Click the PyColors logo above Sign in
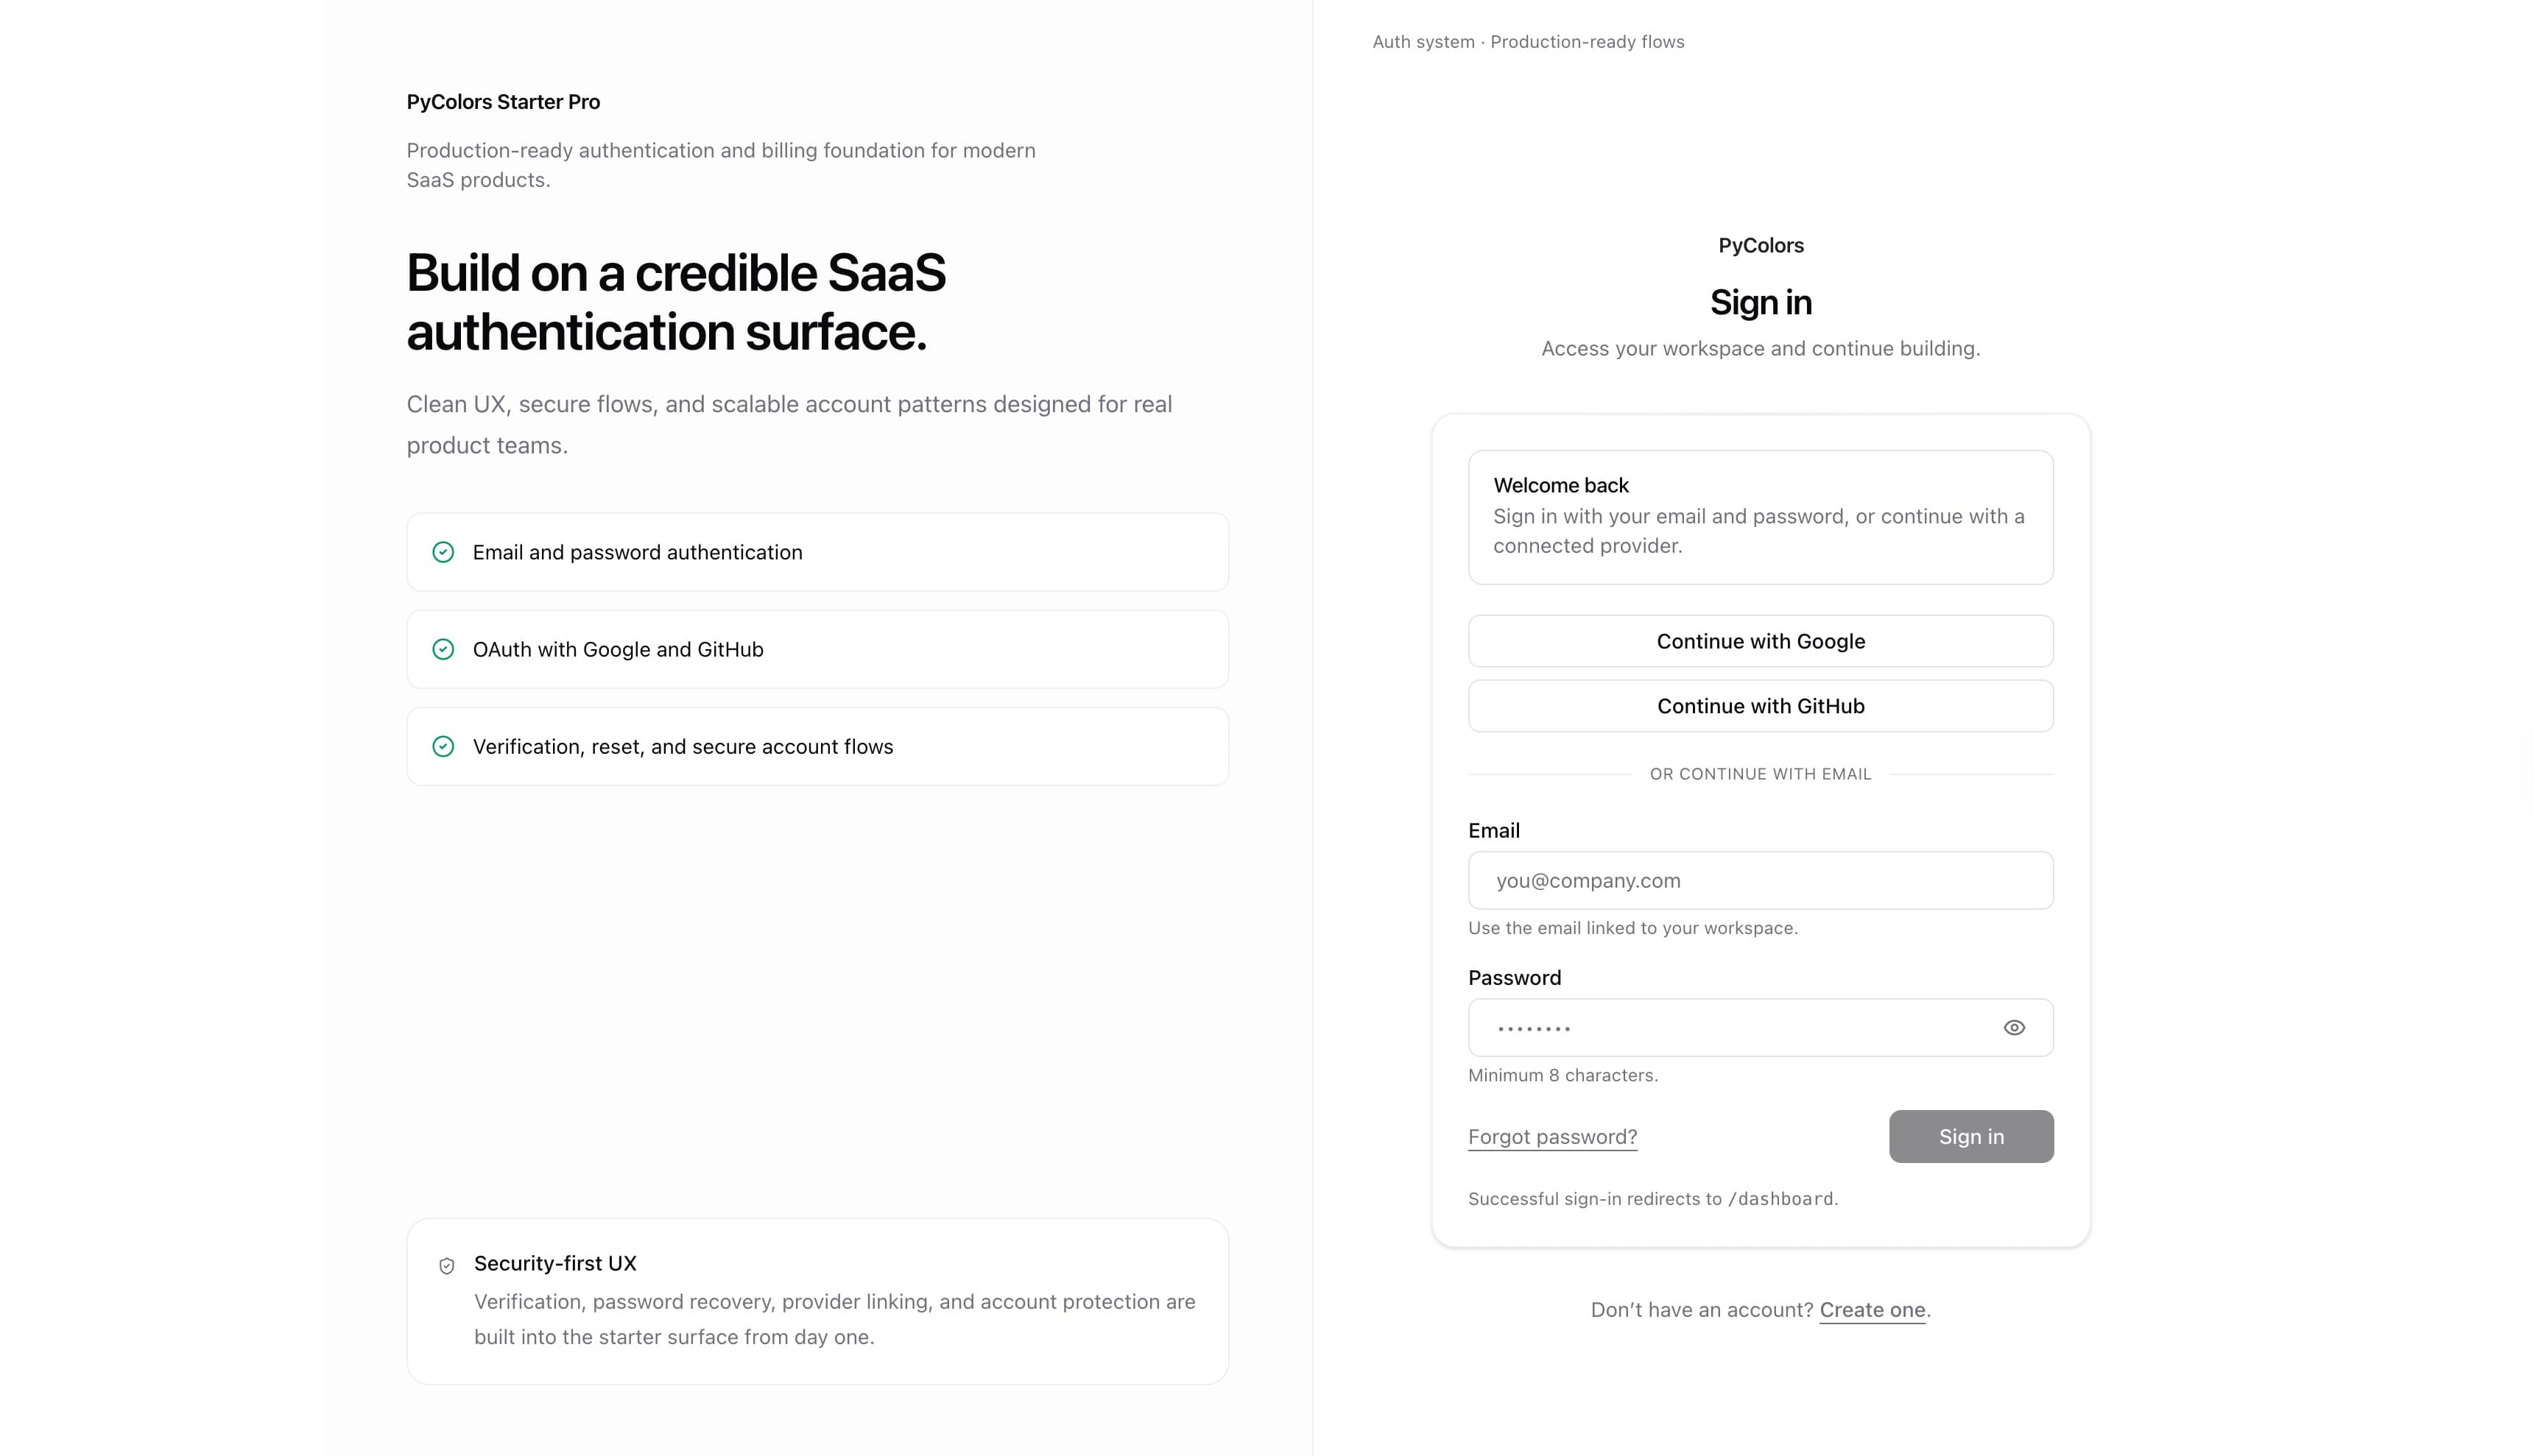 coord(1760,246)
